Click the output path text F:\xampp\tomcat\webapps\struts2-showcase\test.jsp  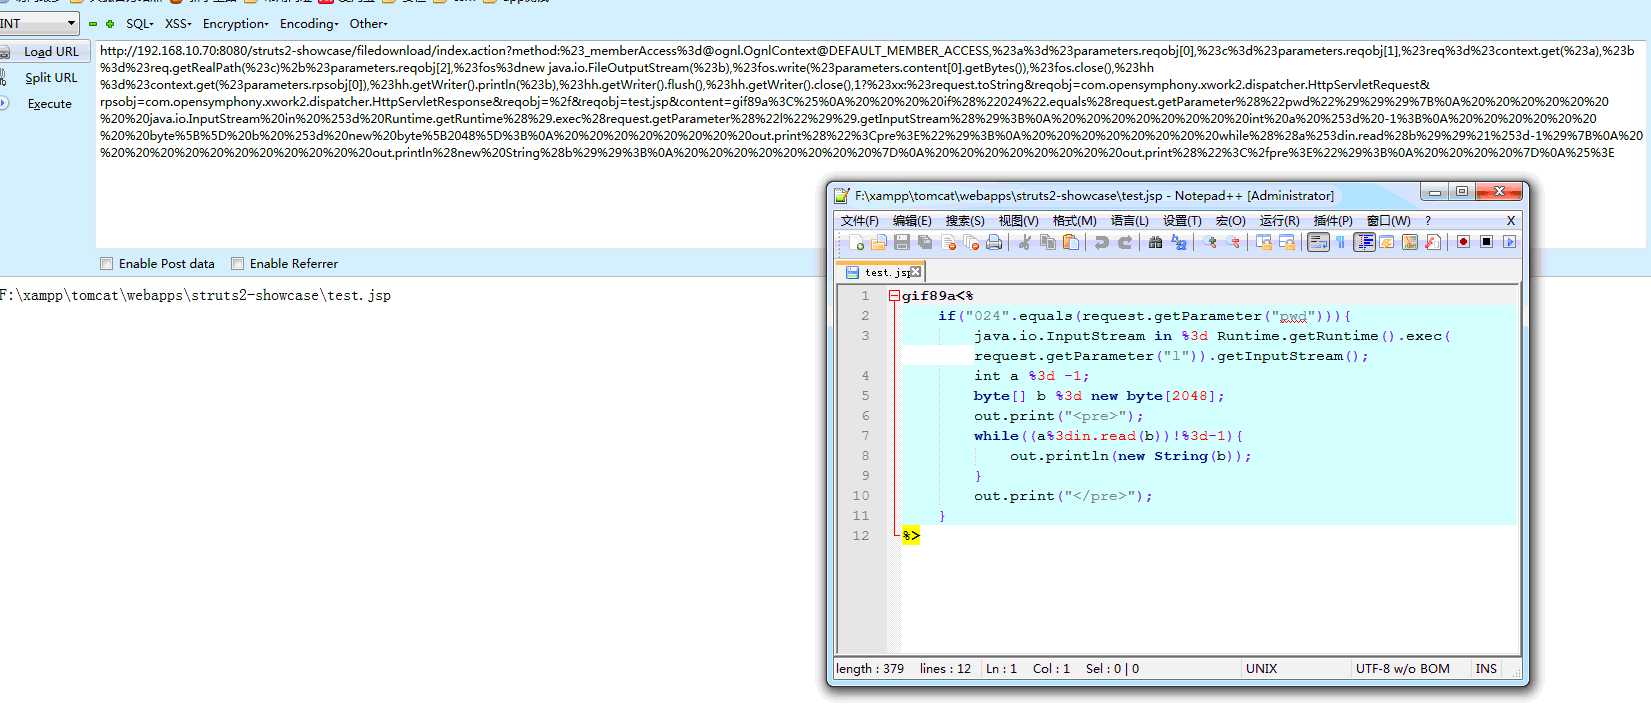point(196,296)
